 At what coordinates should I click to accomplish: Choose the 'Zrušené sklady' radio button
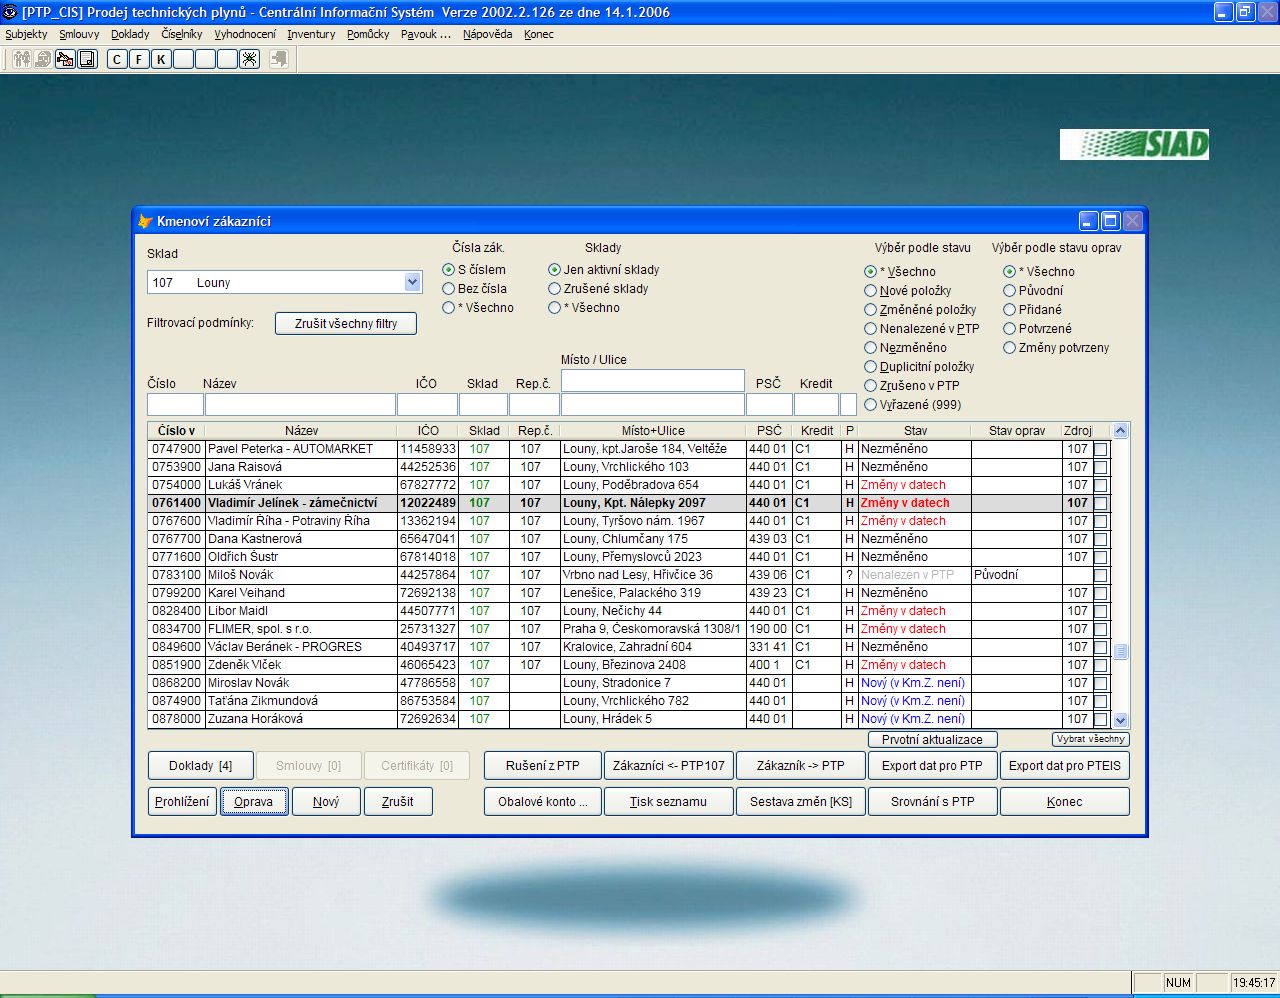[555, 289]
